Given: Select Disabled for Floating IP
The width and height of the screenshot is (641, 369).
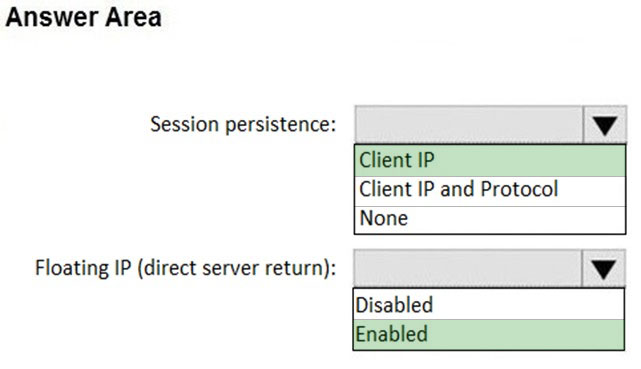Looking at the screenshot, I should [x=489, y=304].
